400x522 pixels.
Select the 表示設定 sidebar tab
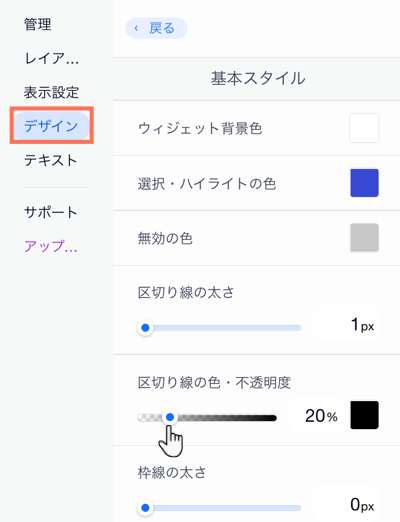tap(51, 92)
